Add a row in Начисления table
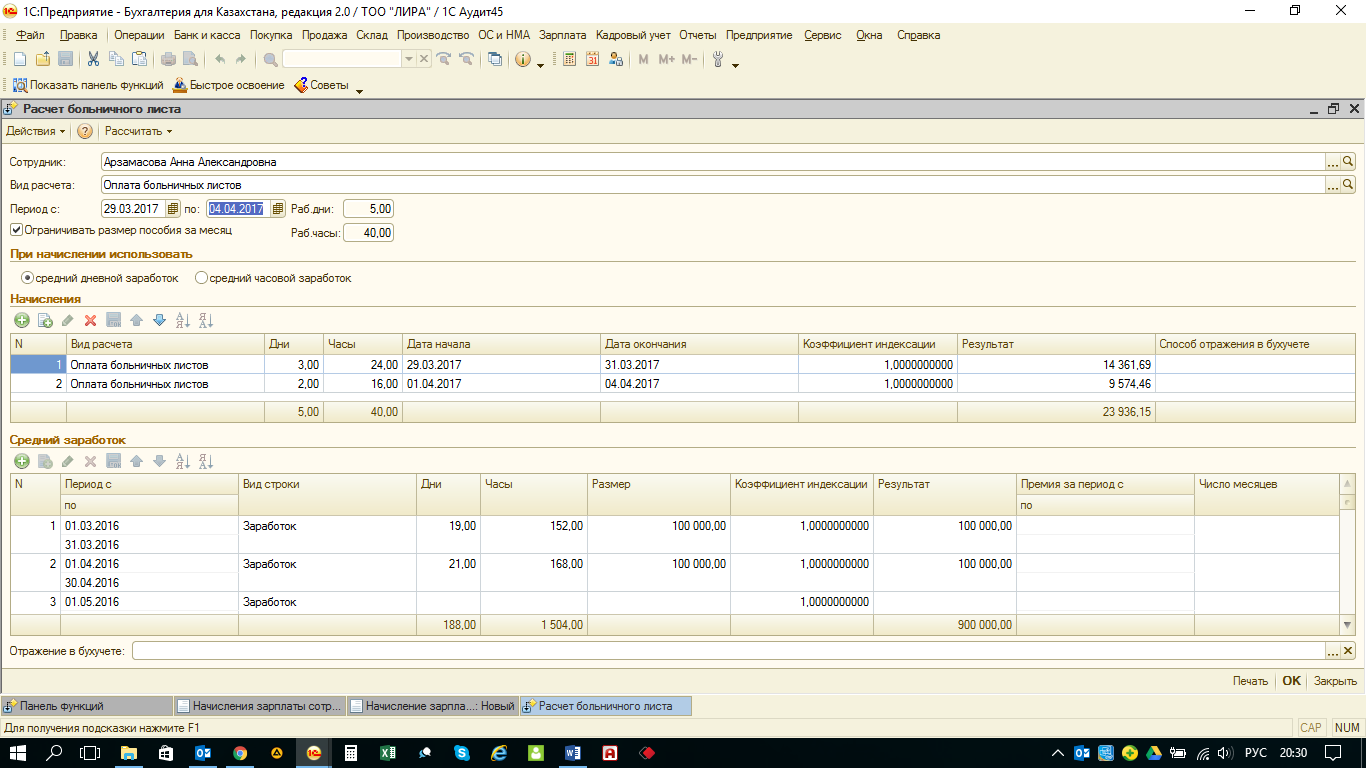Screen dimensions: 1366x768 pyautogui.click(x=21, y=320)
